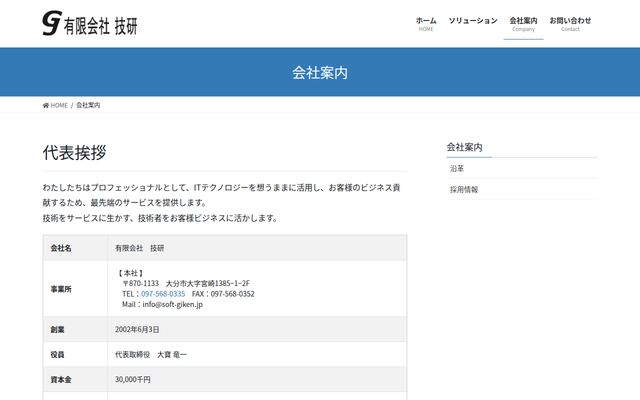Screen dimensions: 640x400
Task: Click the 創業 row label
Action: [x=58, y=330]
